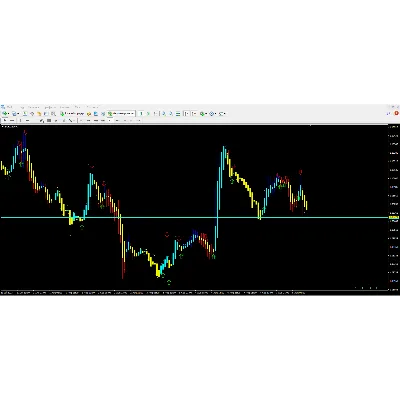Select the arrows drawing tool
Image resolution: width=400 pixels, height=400 pixels.
point(71,120)
